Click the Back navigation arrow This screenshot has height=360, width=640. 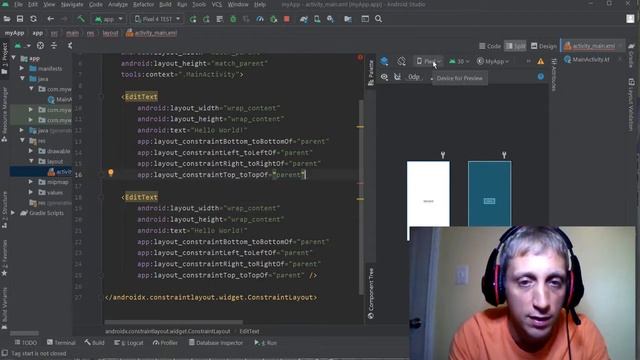[51, 19]
